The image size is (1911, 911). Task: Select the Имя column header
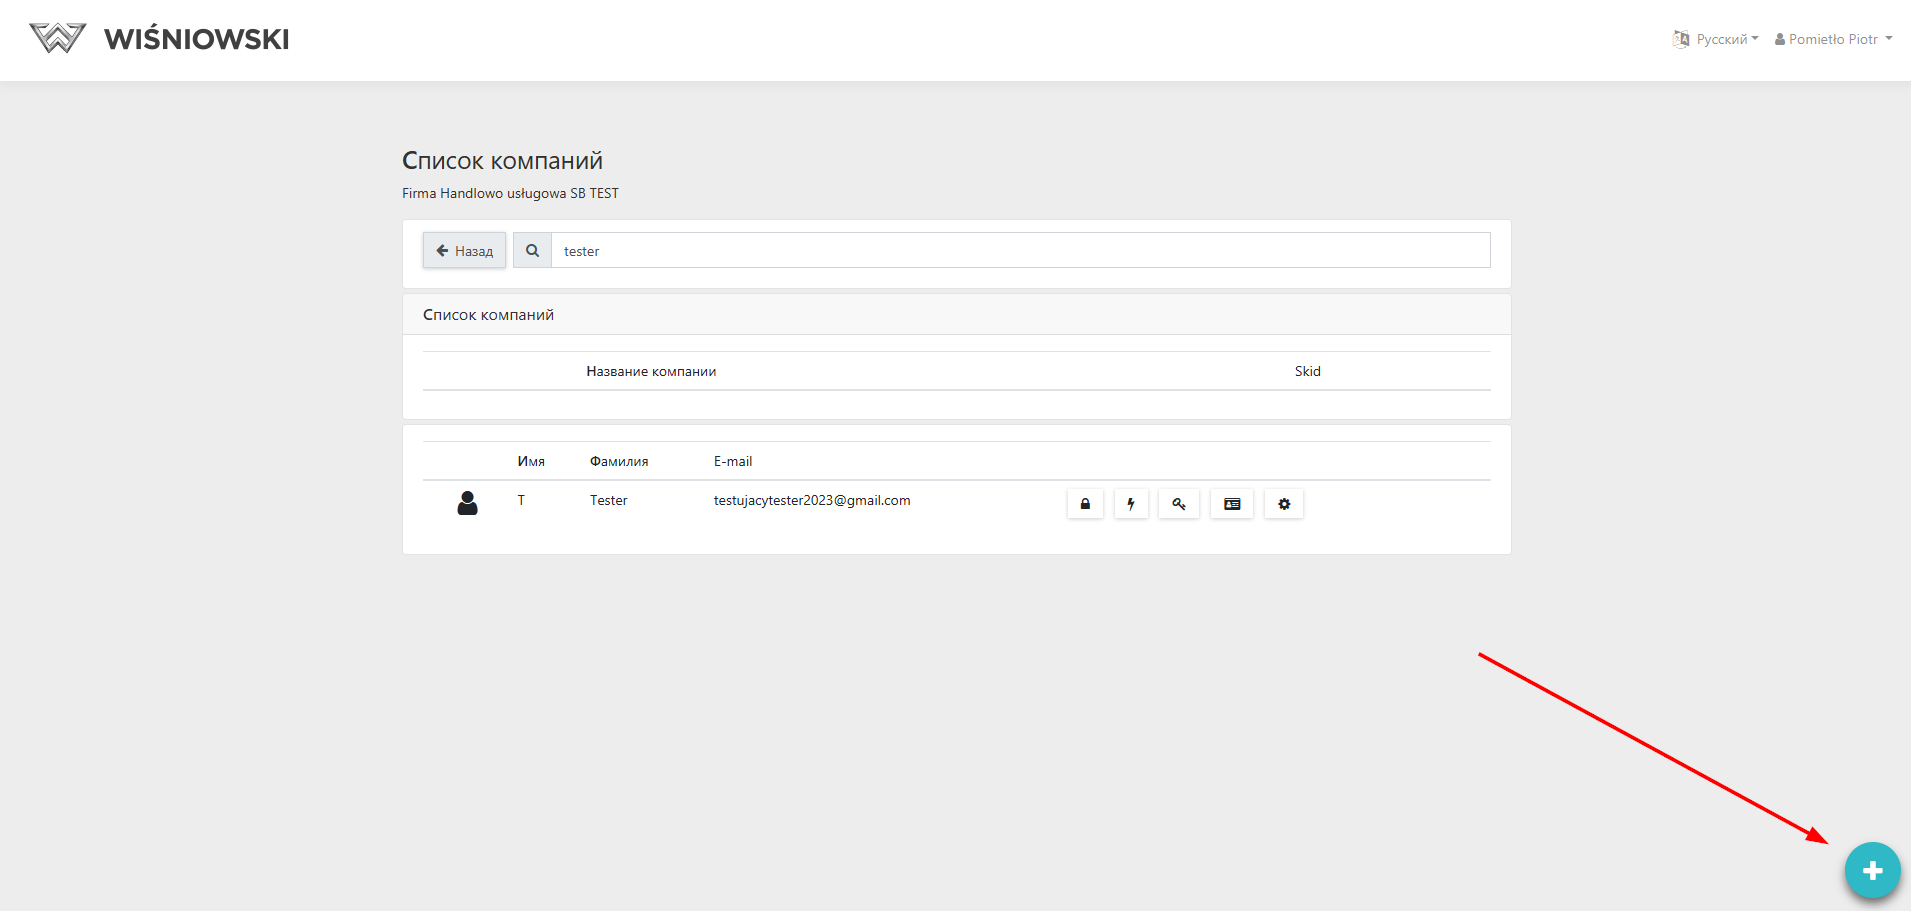(x=531, y=461)
